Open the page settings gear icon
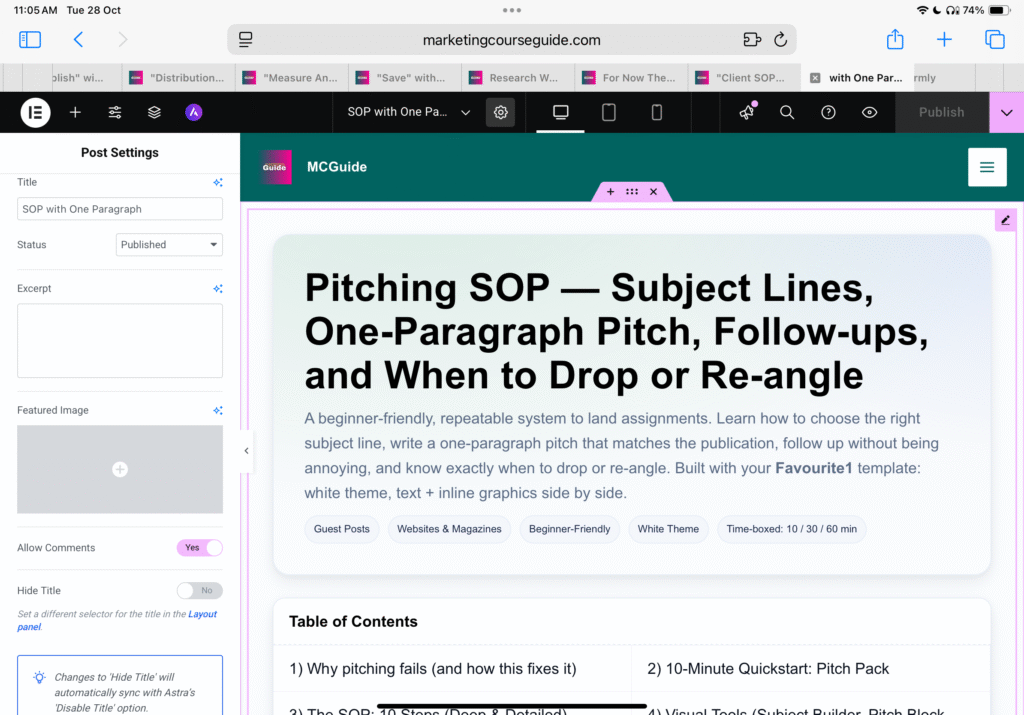1024x715 pixels. (x=500, y=112)
